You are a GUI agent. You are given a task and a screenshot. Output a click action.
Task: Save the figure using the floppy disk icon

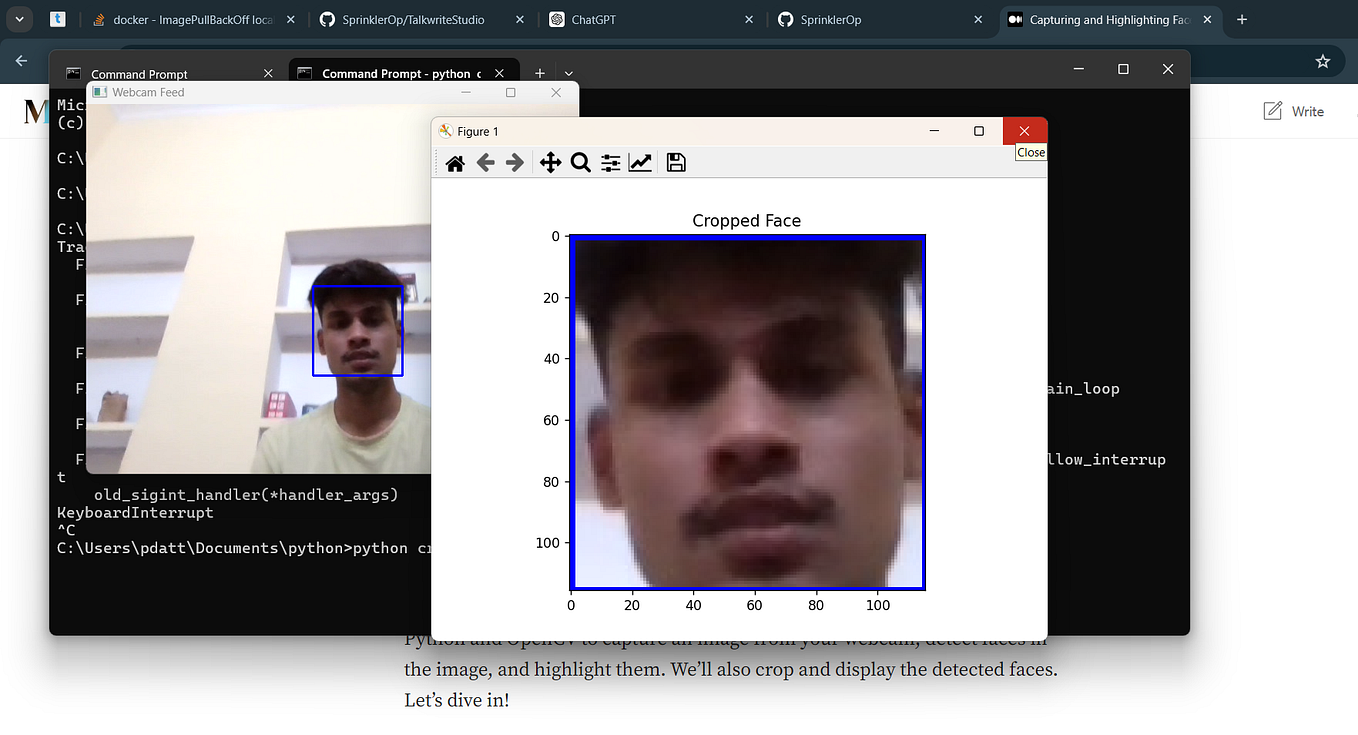[x=676, y=162]
